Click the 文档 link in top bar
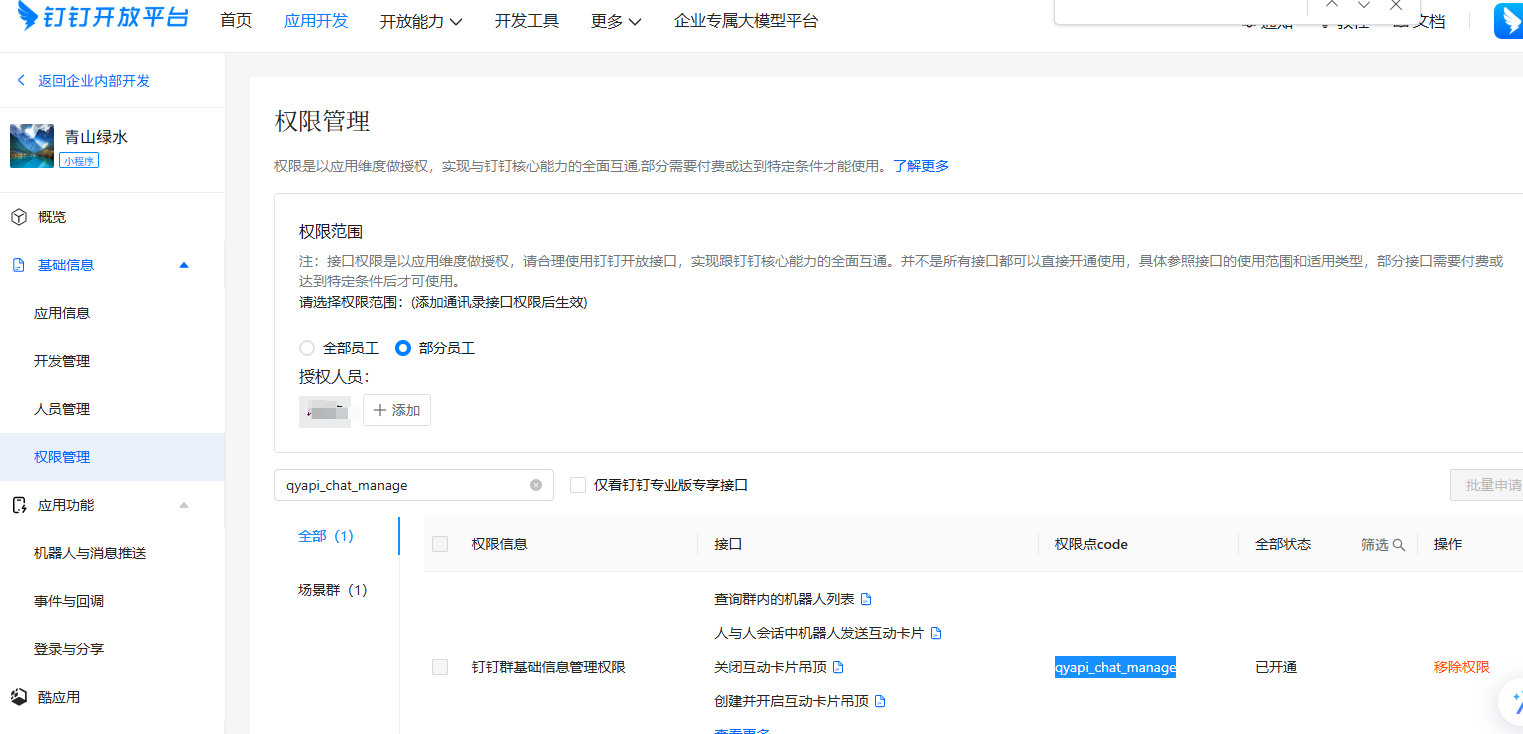The image size is (1523, 734). [x=1421, y=22]
